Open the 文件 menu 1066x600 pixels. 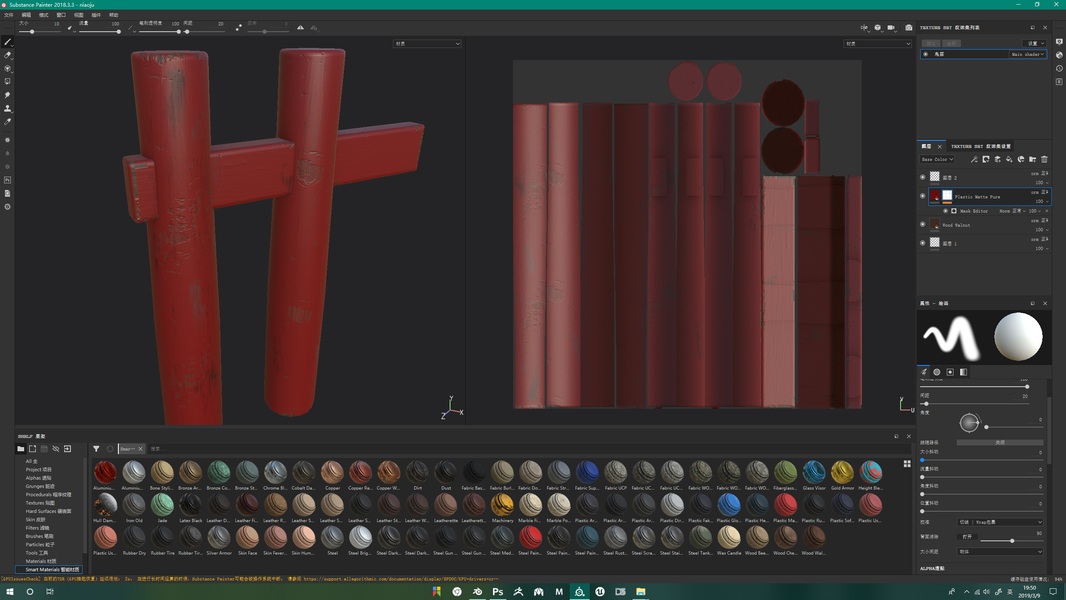click(x=9, y=14)
